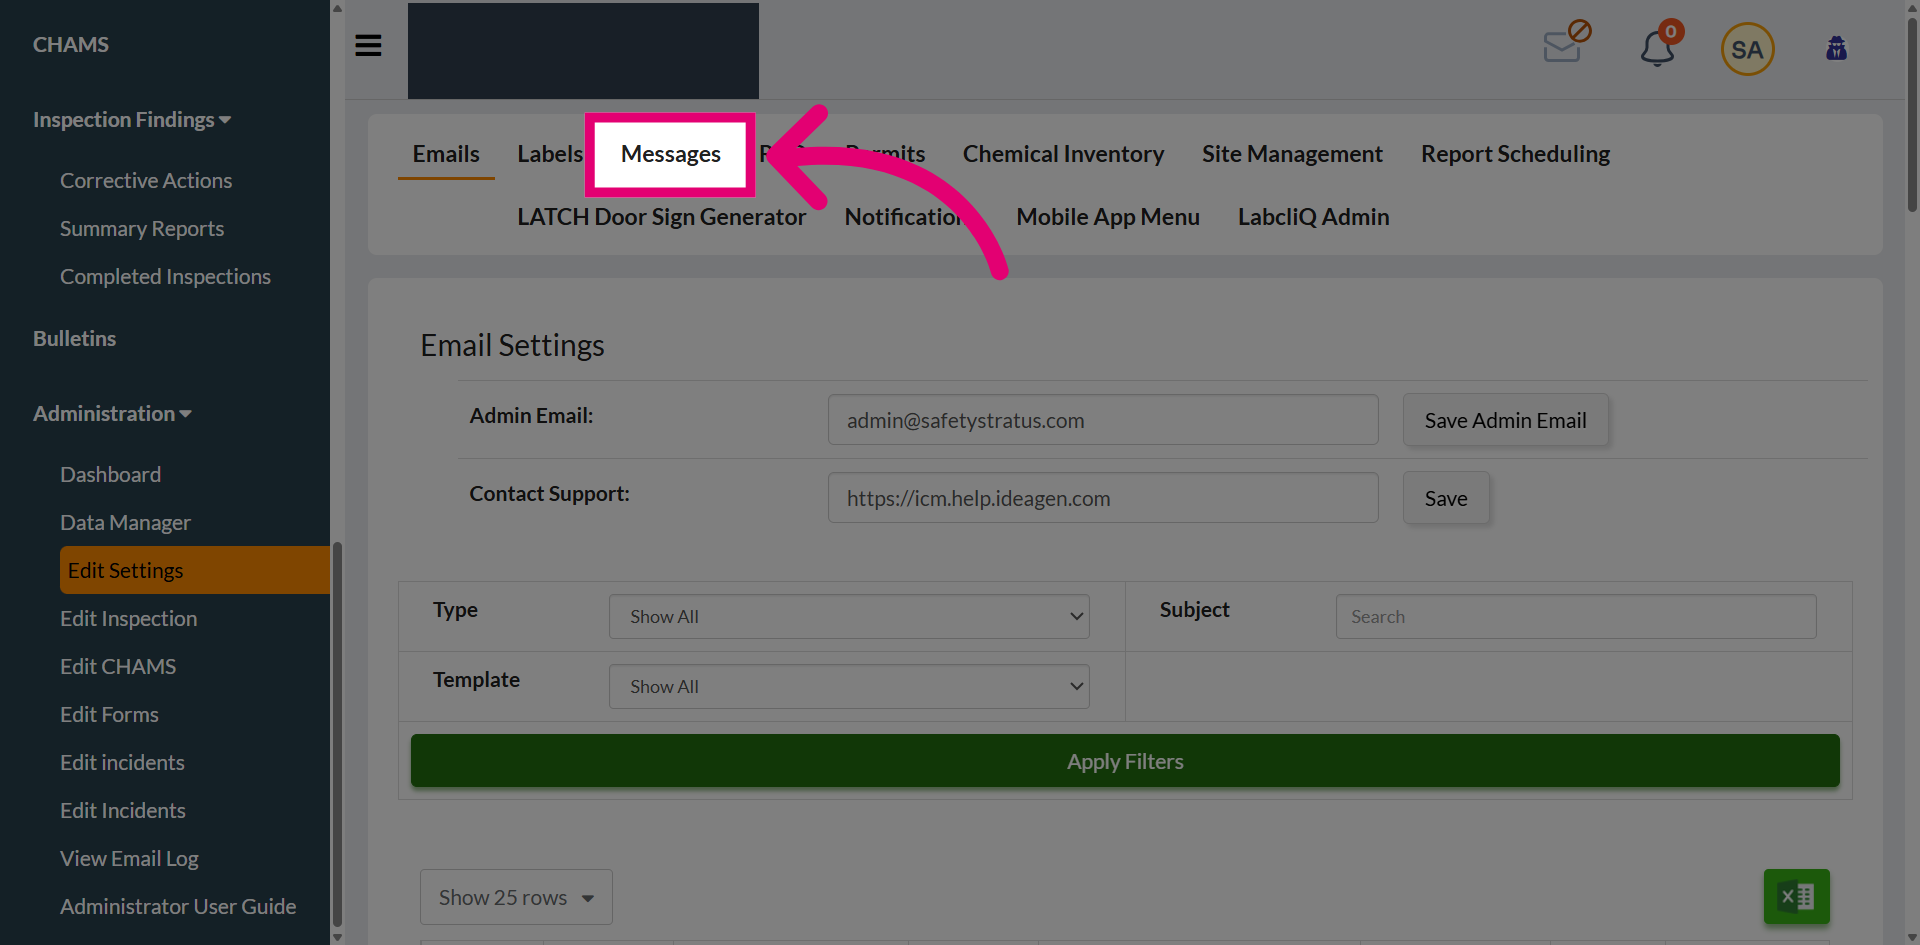Open Report Scheduling tab
This screenshot has height=945, width=1920.
click(x=1515, y=154)
